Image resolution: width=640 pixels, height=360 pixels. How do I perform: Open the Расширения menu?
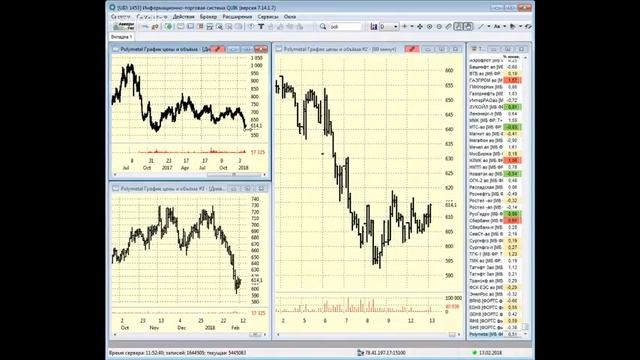click(x=237, y=17)
